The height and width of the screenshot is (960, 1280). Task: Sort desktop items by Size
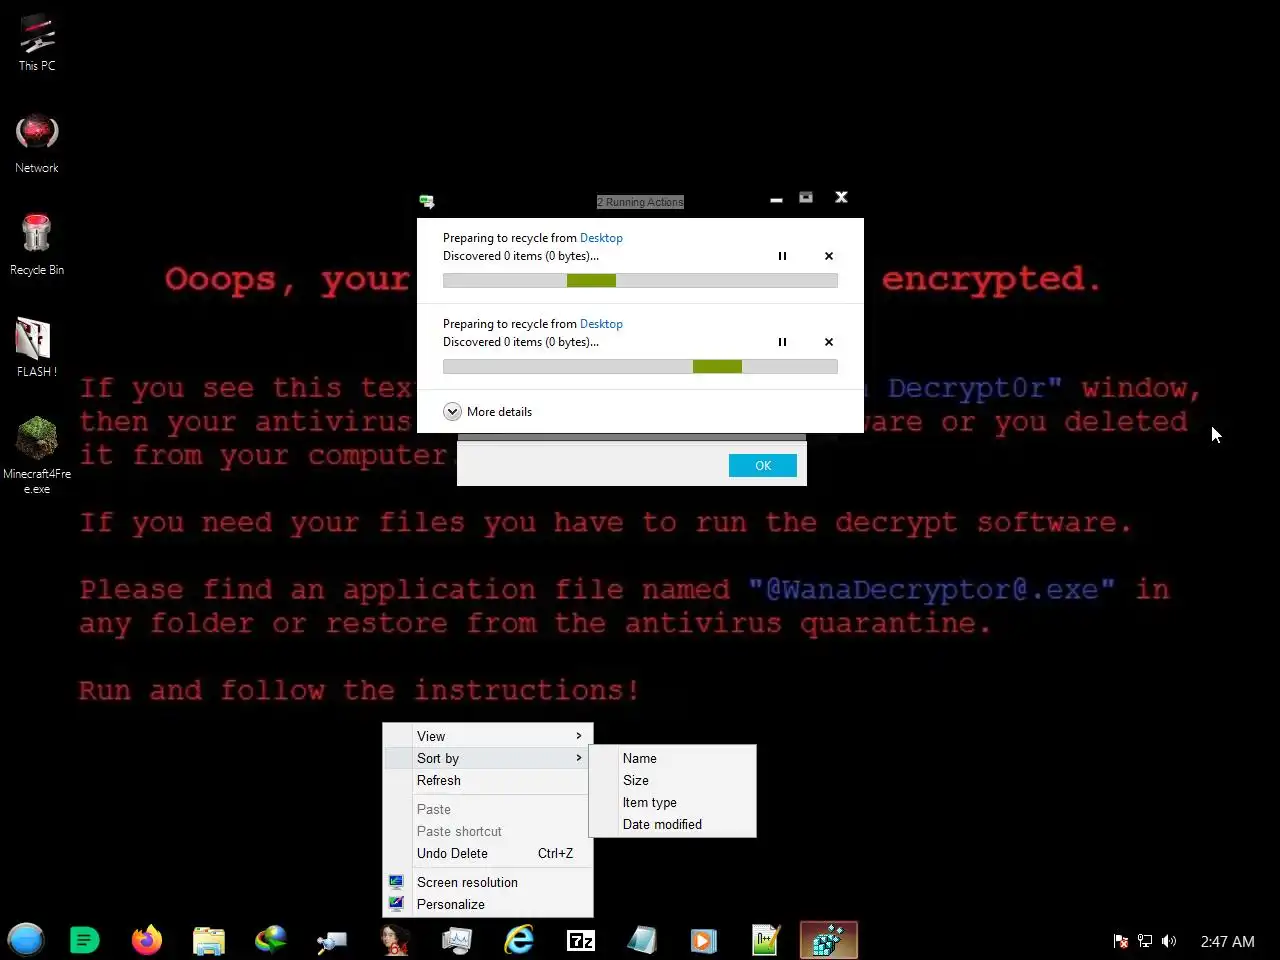672,780
